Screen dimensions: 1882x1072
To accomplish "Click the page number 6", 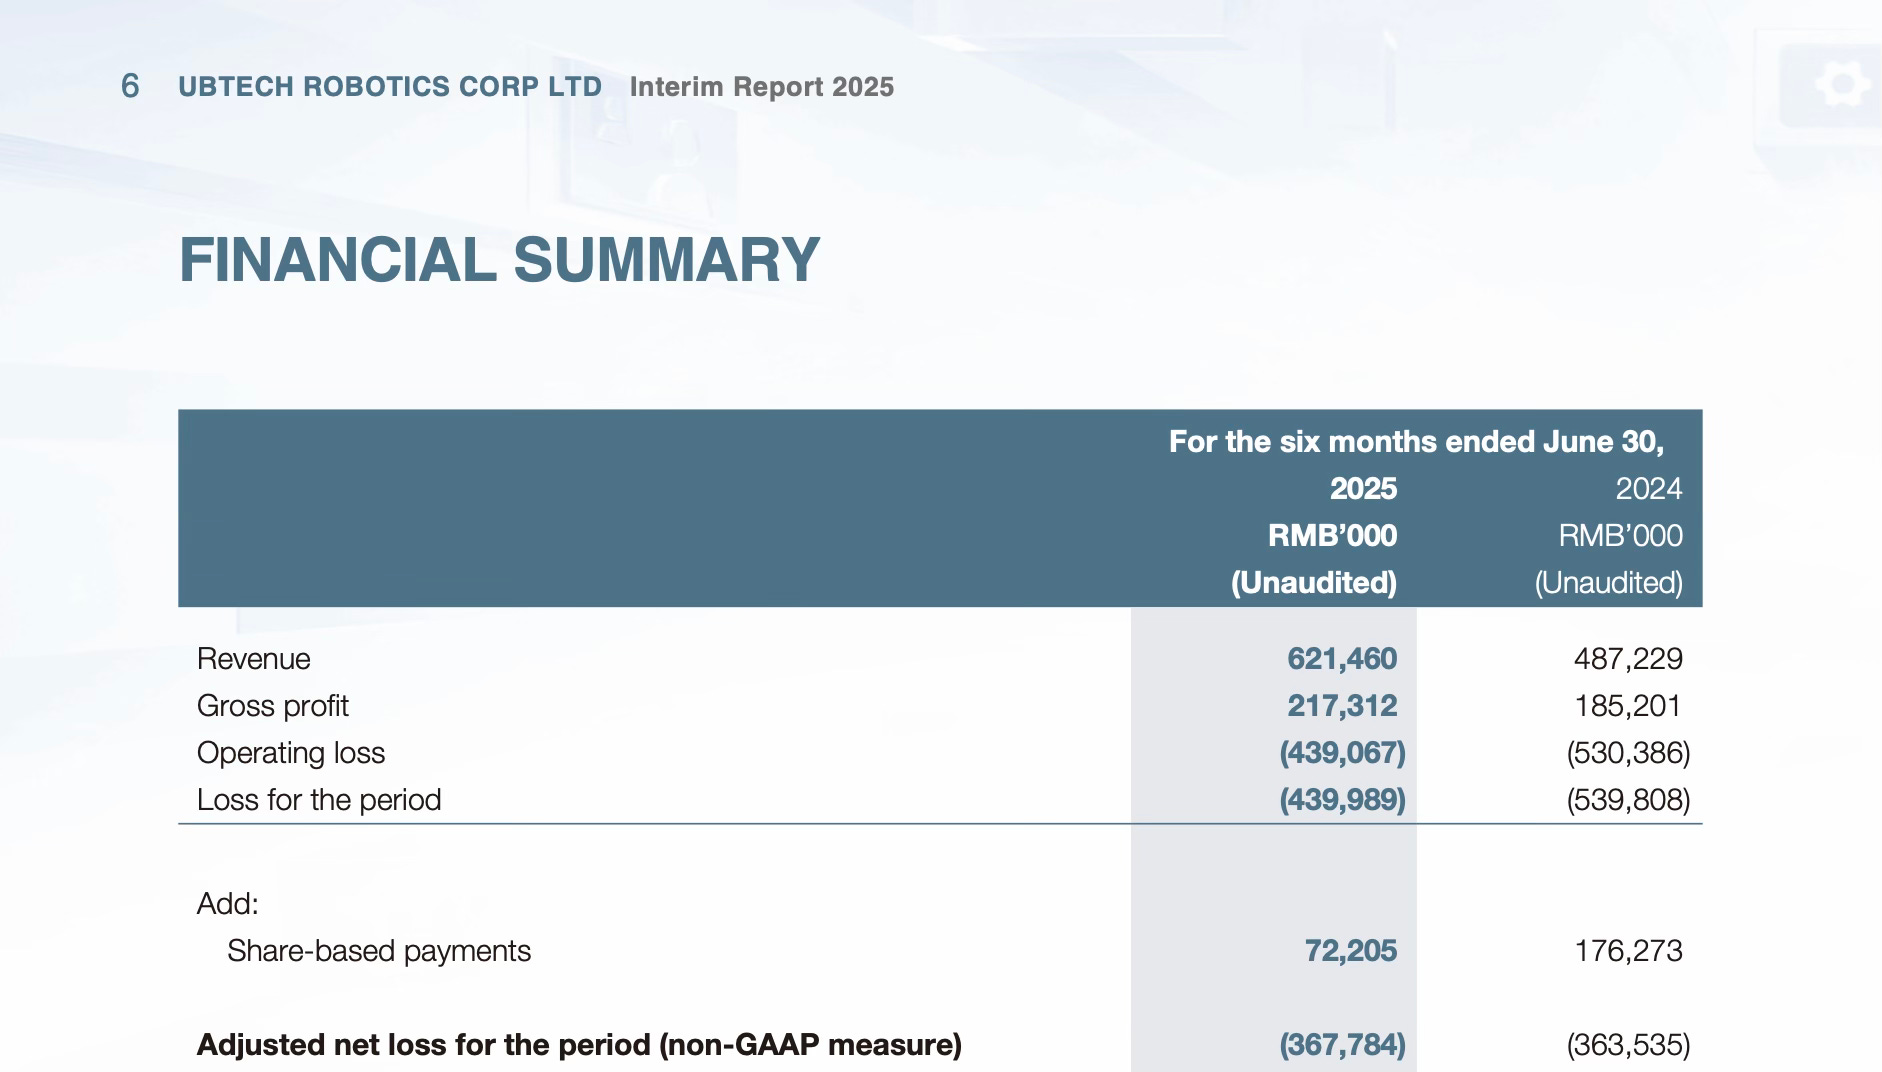I will pos(130,87).
